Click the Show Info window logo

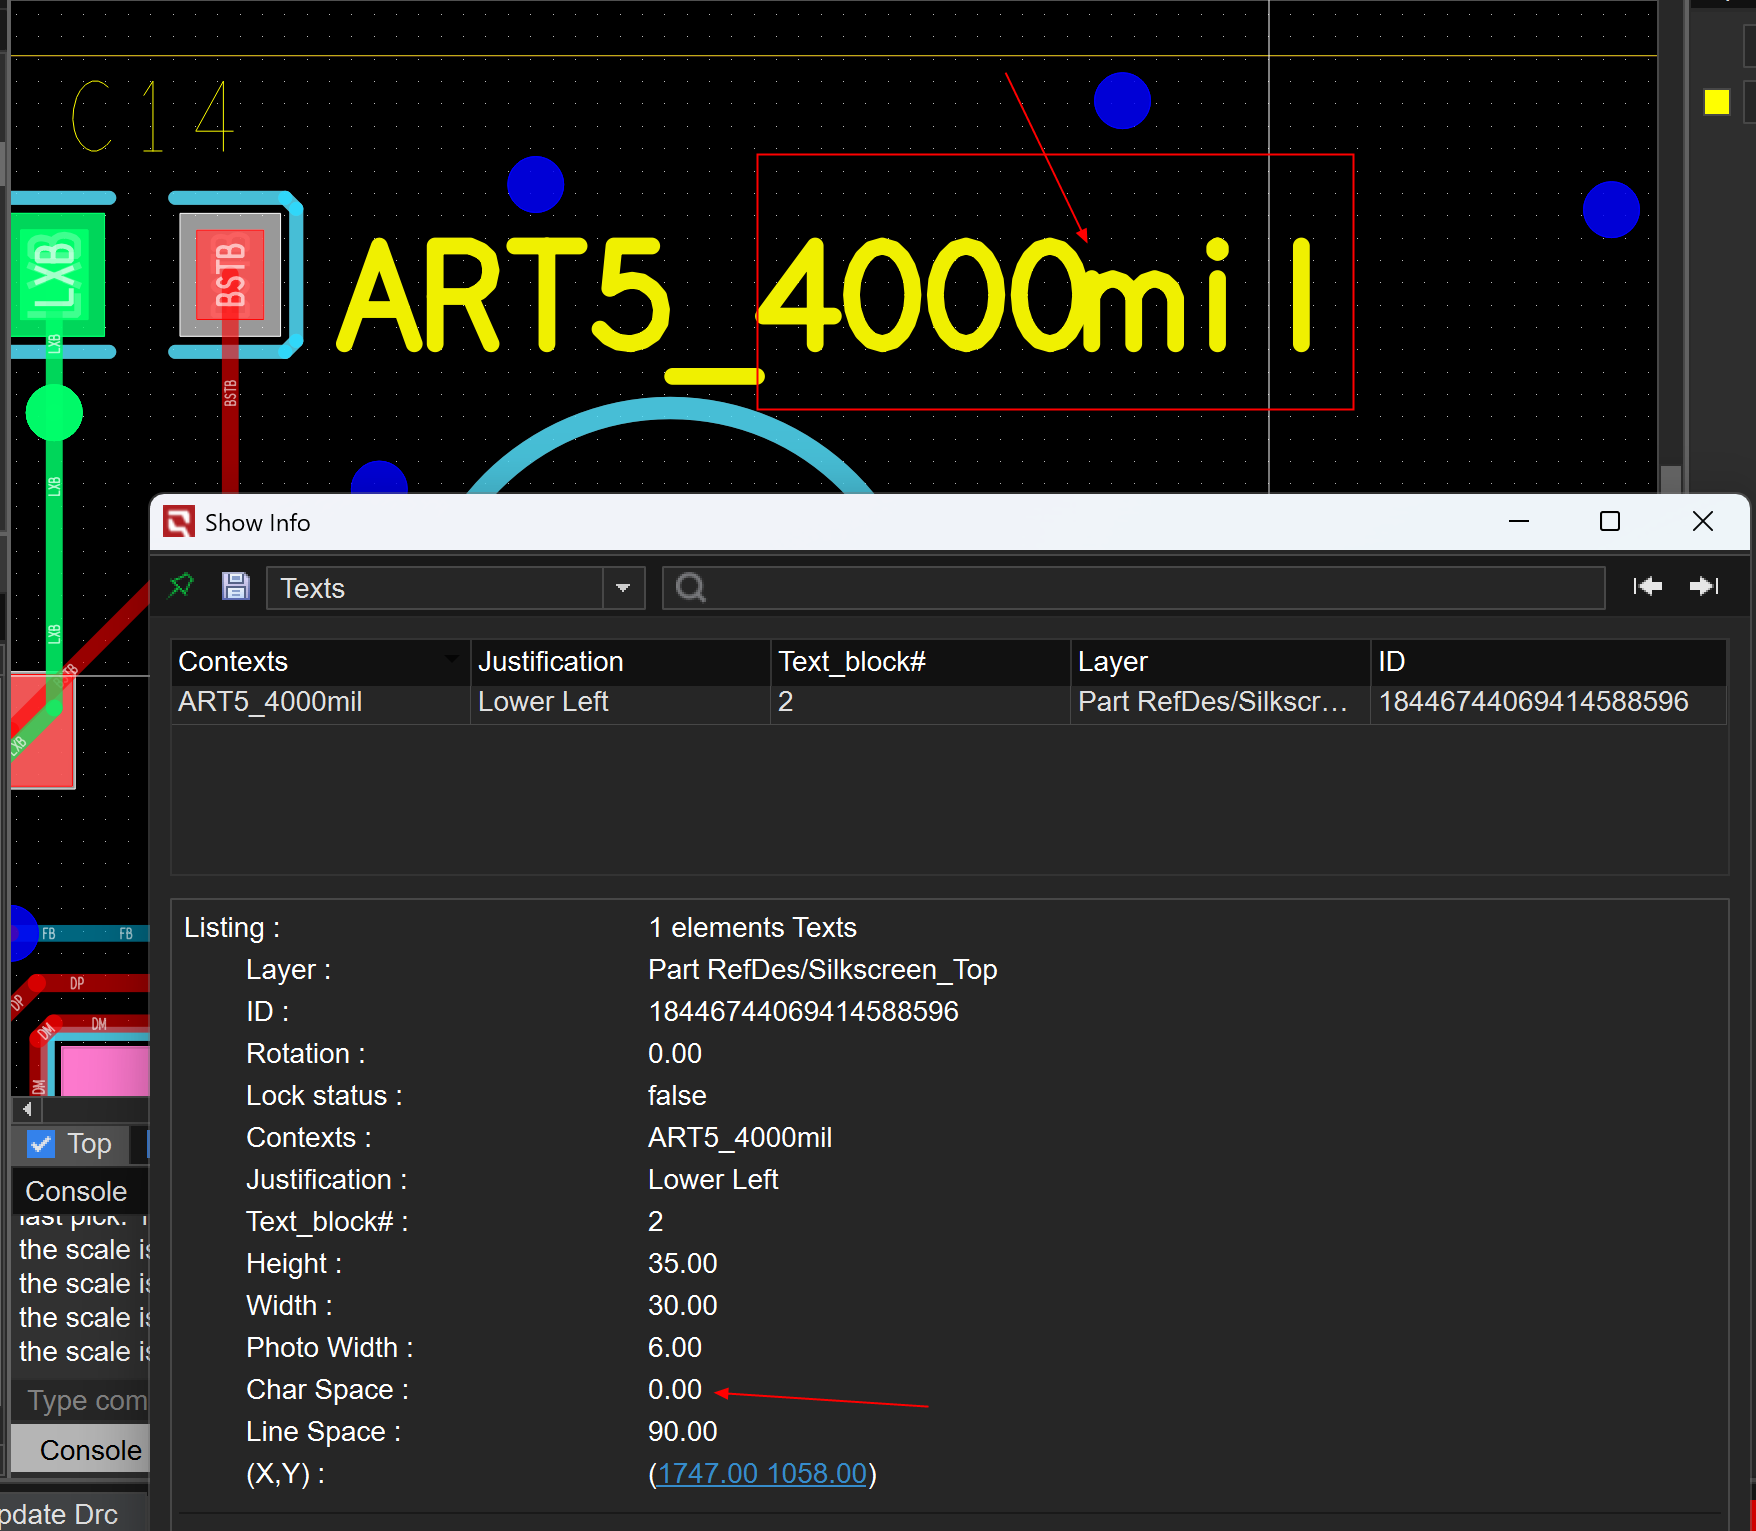tap(179, 522)
